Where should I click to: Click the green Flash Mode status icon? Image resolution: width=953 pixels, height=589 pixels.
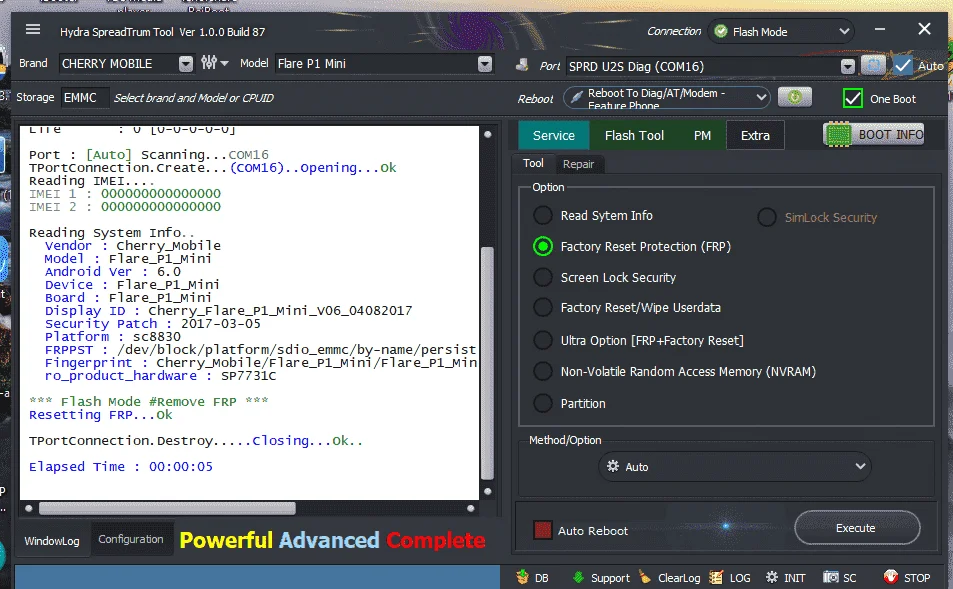721,31
